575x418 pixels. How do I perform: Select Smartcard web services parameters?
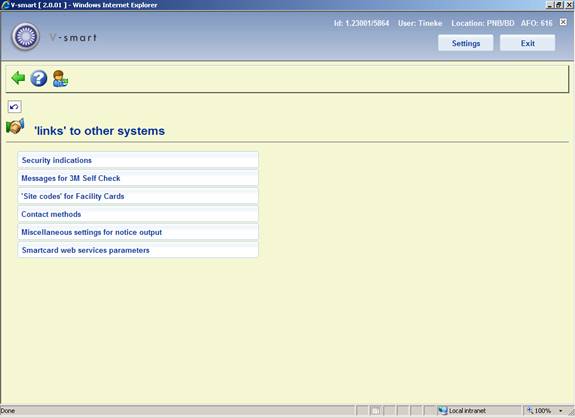click(x=138, y=250)
